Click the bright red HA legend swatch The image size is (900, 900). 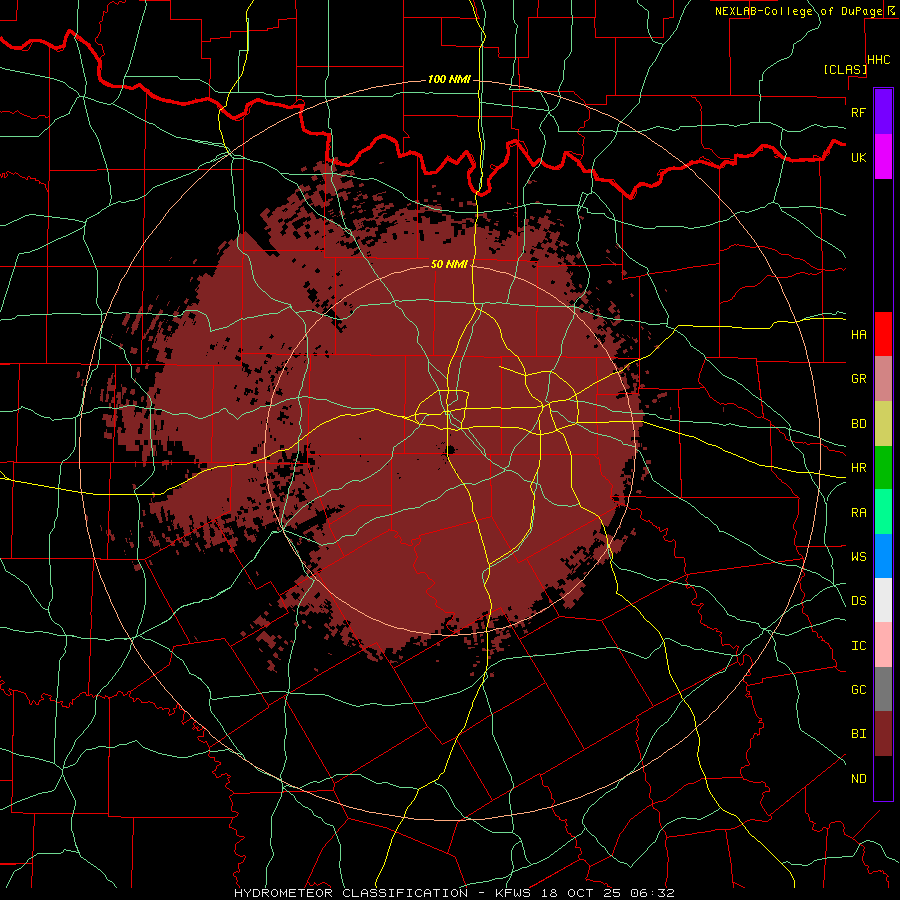pyautogui.click(x=883, y=334)
